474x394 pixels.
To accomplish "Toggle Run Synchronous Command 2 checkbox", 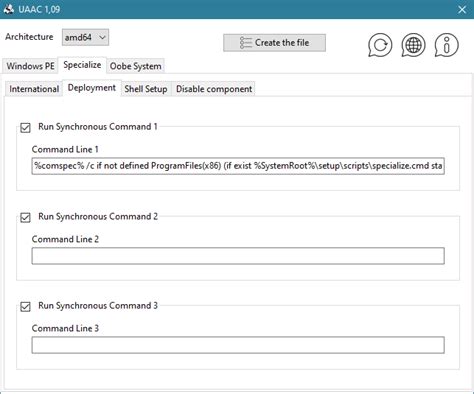I will [x=25, y=217].
